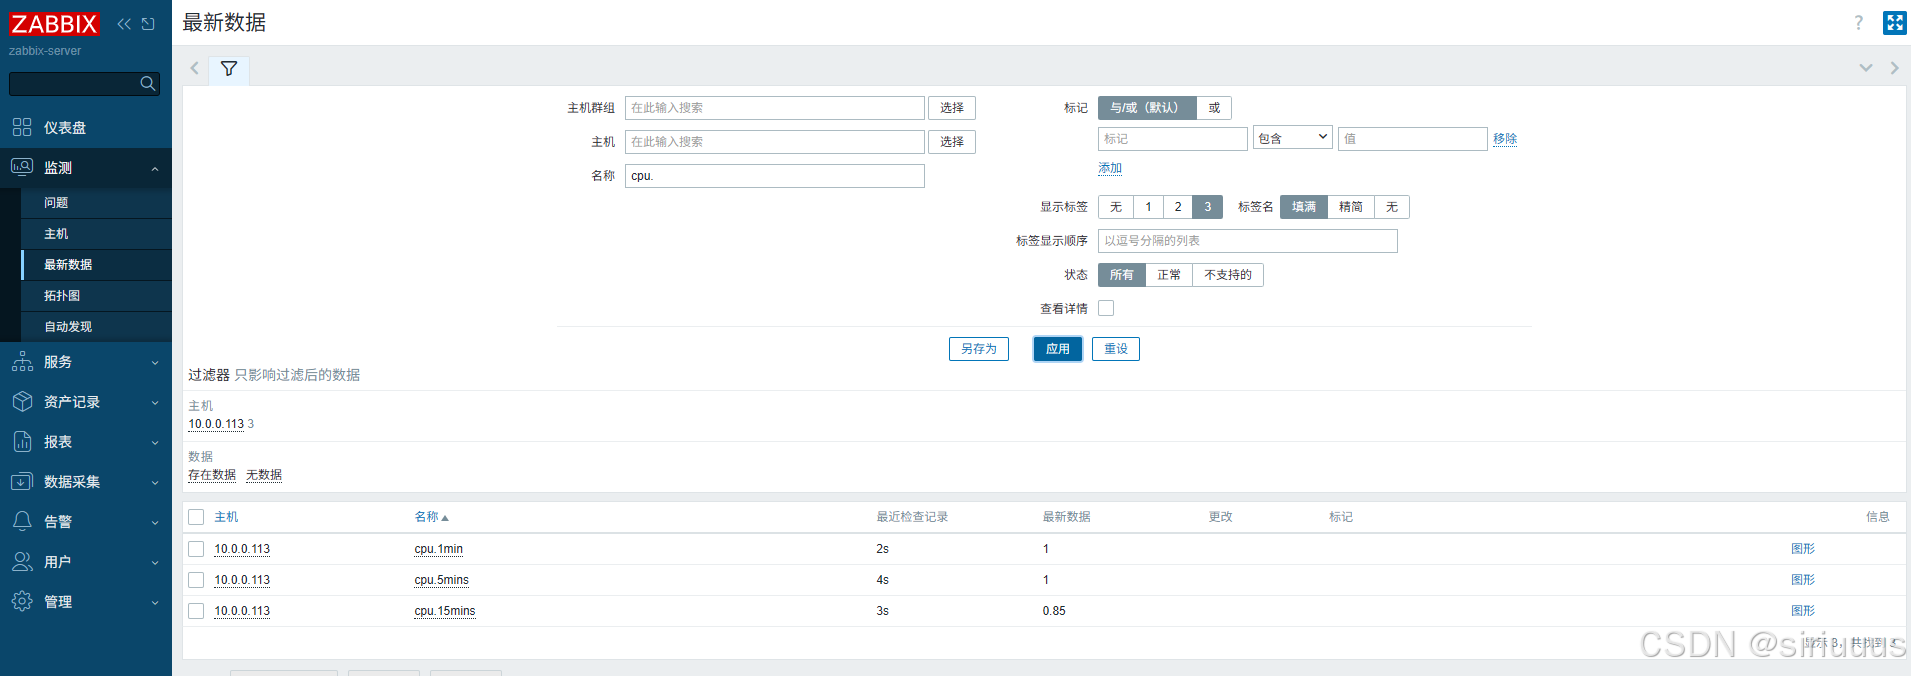Click 移除 tag link
The image size is (1911, 676).
1505,139
